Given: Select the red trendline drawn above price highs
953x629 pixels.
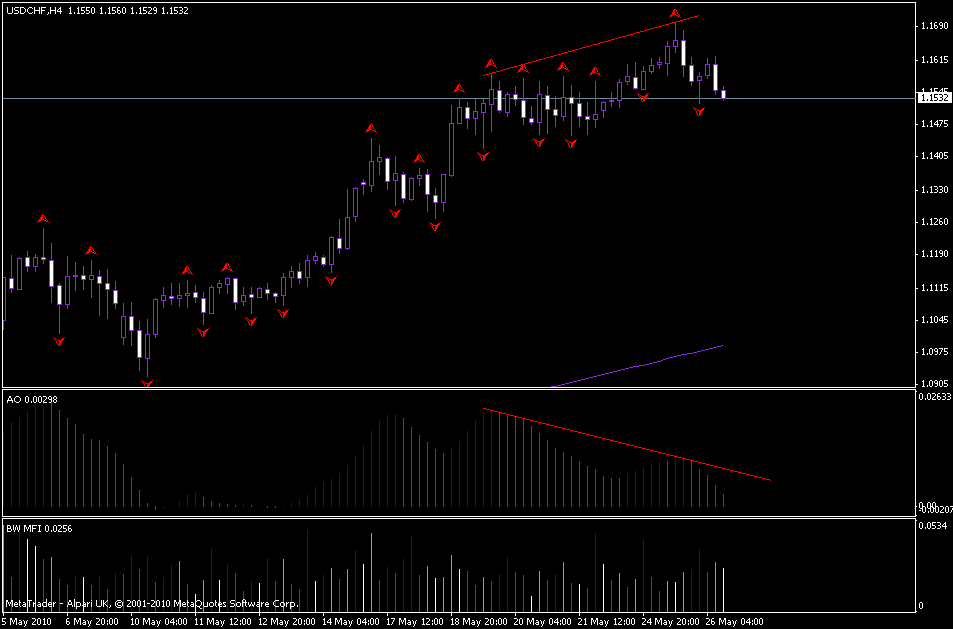Looking at the screenshot, I should pos(592,44).
